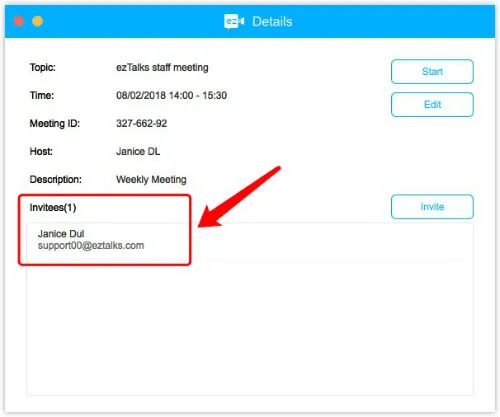Minimize window using yellow button
The width and height of the screenshot is (500, 417).
pyautogui.click(x=37, y=21)
